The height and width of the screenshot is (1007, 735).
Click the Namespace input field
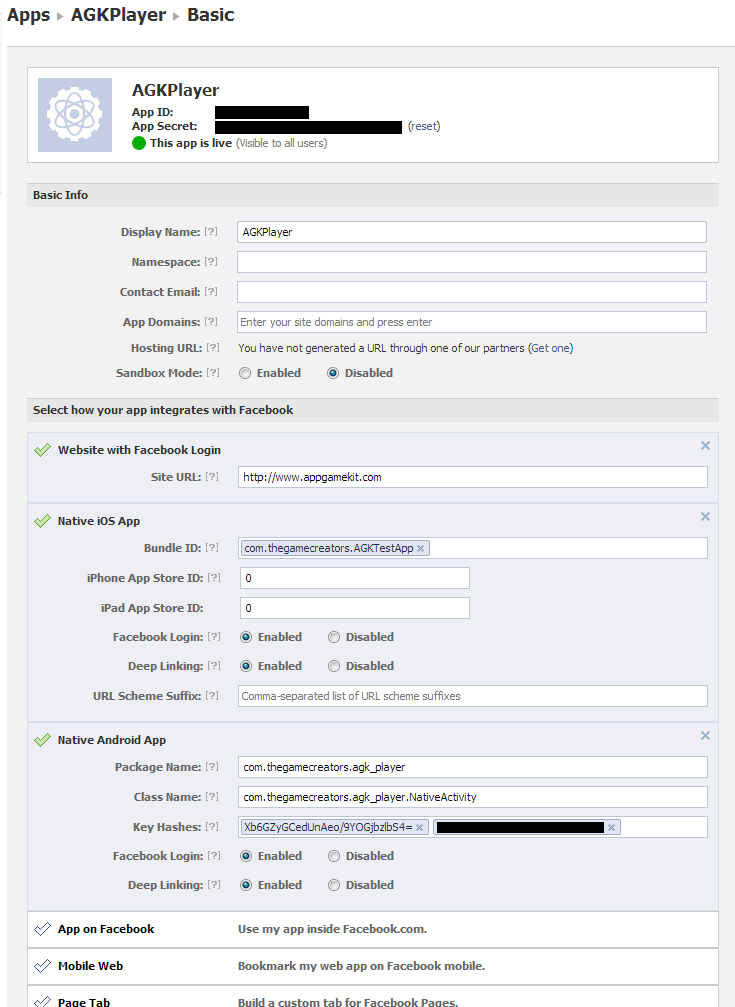click(x=471, y=262)
